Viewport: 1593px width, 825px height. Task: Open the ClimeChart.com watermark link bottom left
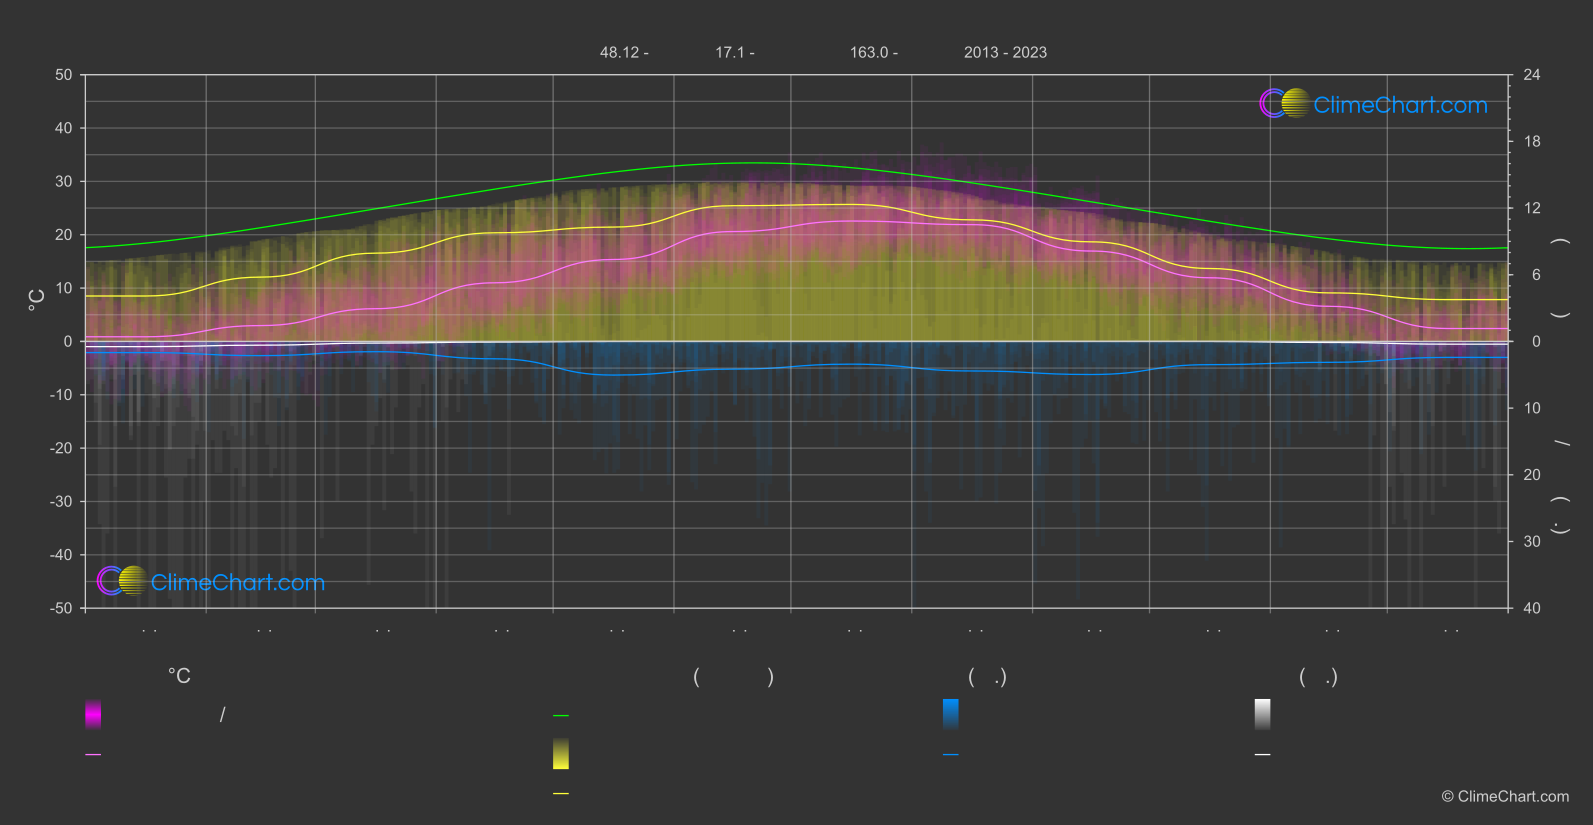tap(238, 583)
